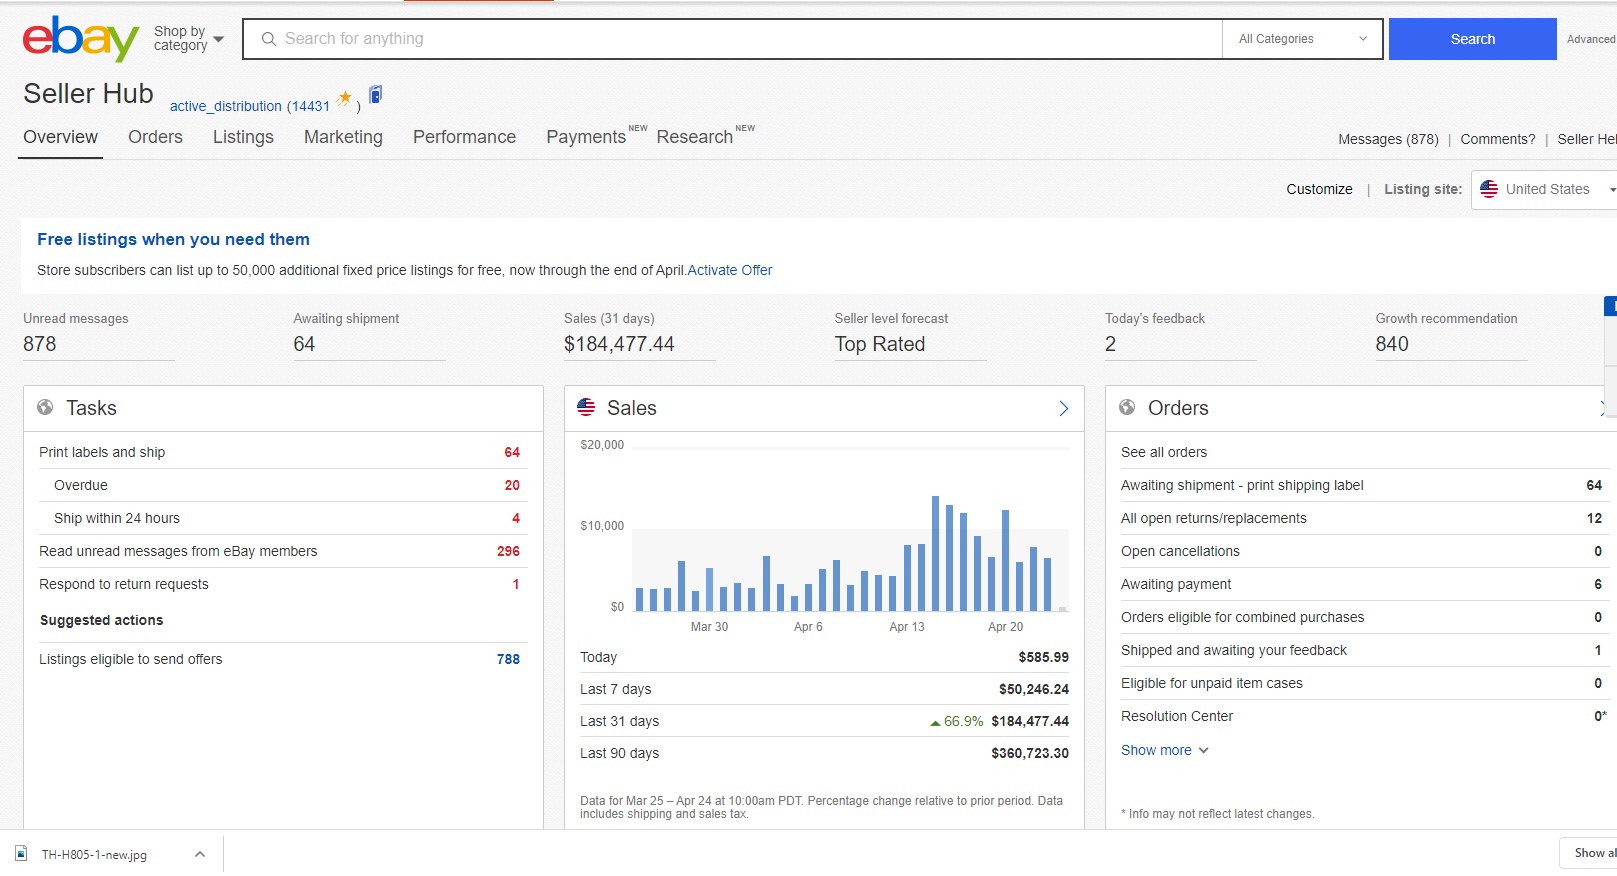Screen dimensions: 1617x876
Task: Click the flag icon in the Sales header
Action: 586,407
